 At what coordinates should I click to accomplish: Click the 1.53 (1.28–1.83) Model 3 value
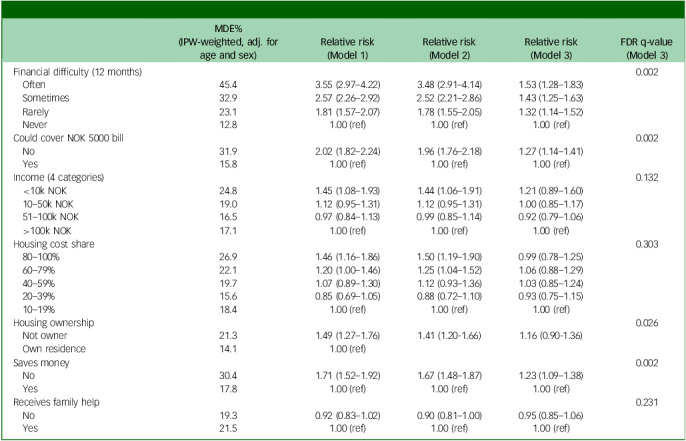tap(551, 85)
